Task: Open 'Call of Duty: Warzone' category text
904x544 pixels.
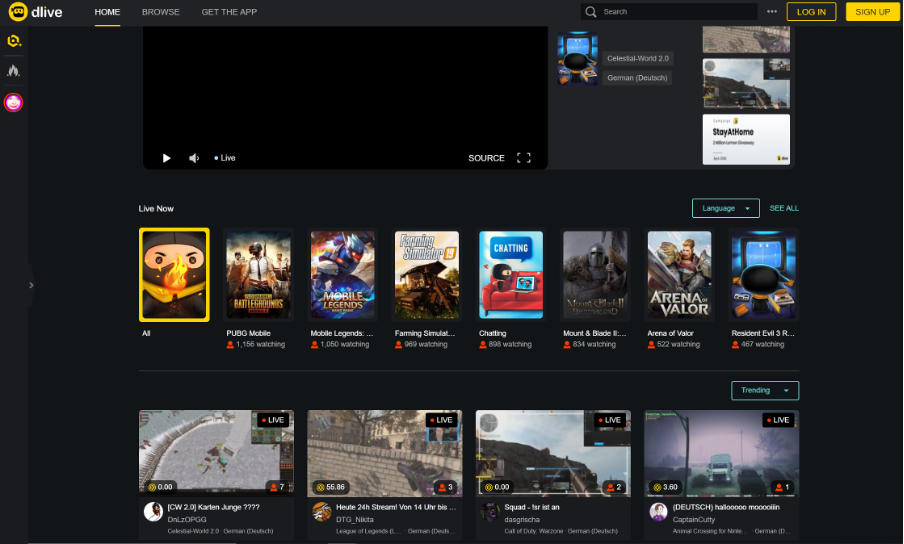Action: tap(533, 531)
